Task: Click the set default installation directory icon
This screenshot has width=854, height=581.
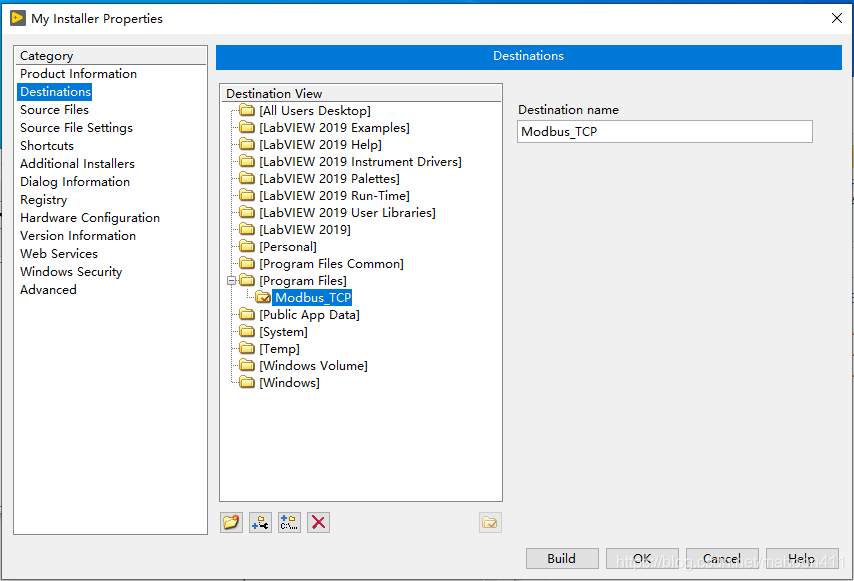Action: 490,522
